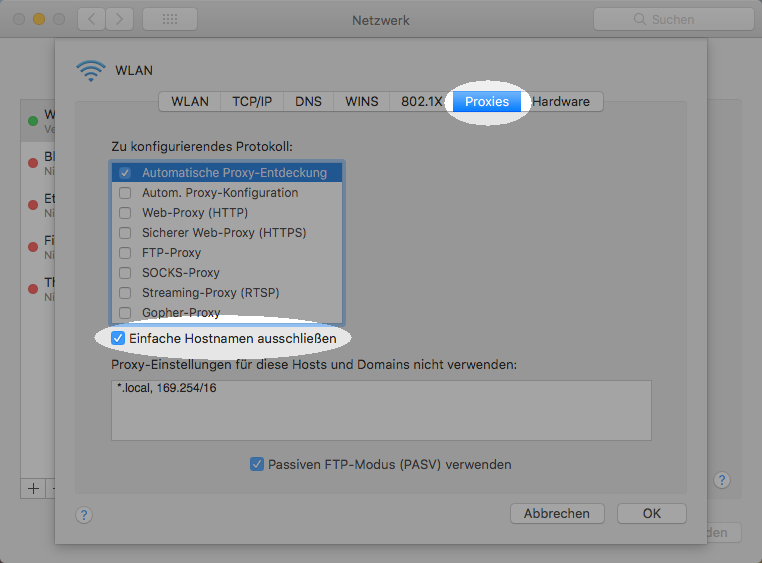The image size is (762, 563).
Task: Uncheck Einfache Hostnamen ausschließen
Action: [119, 339]
